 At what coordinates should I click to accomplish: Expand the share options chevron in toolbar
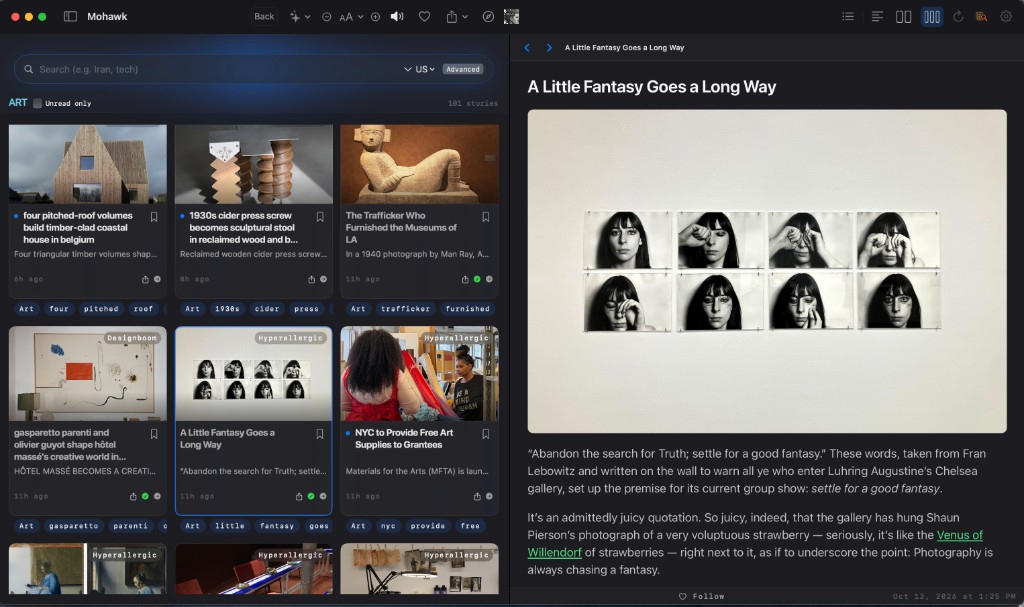(465, 17)
